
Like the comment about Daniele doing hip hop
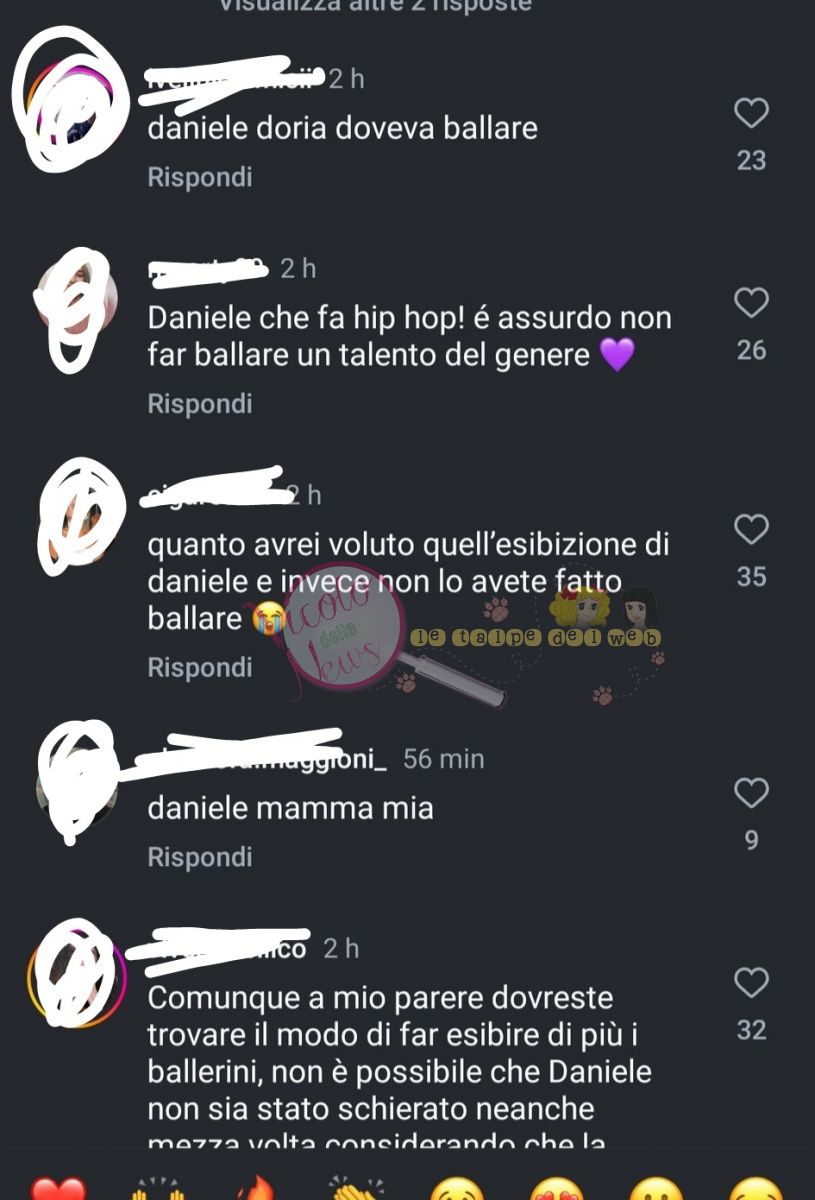[751, 303]
